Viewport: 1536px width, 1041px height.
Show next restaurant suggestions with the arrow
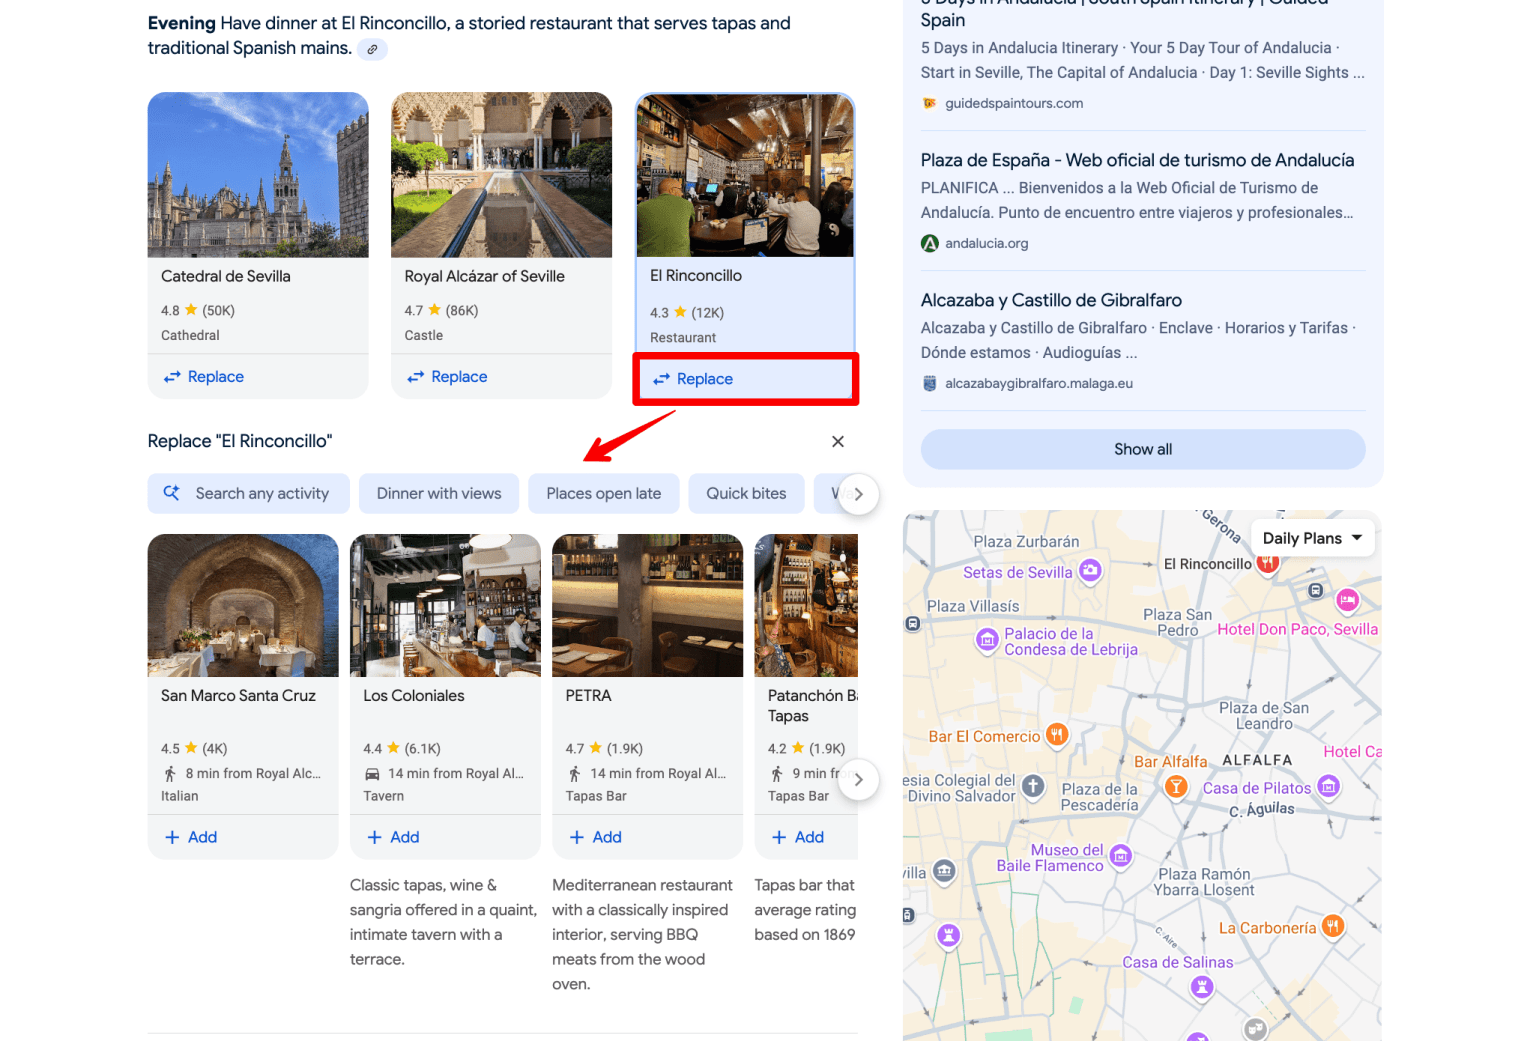click(858, 780)
